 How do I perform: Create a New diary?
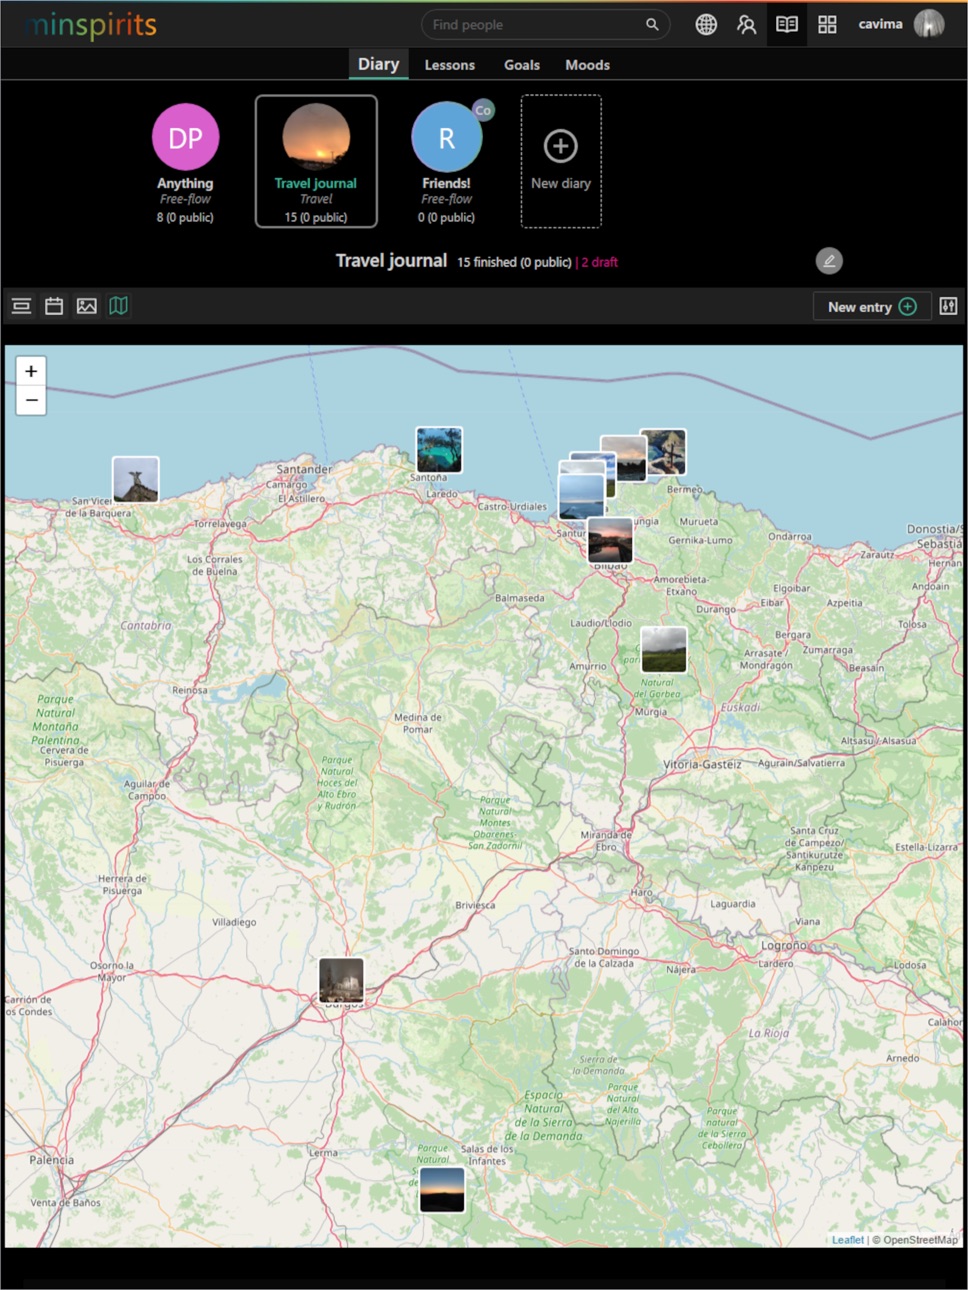(x=561, y=161)
